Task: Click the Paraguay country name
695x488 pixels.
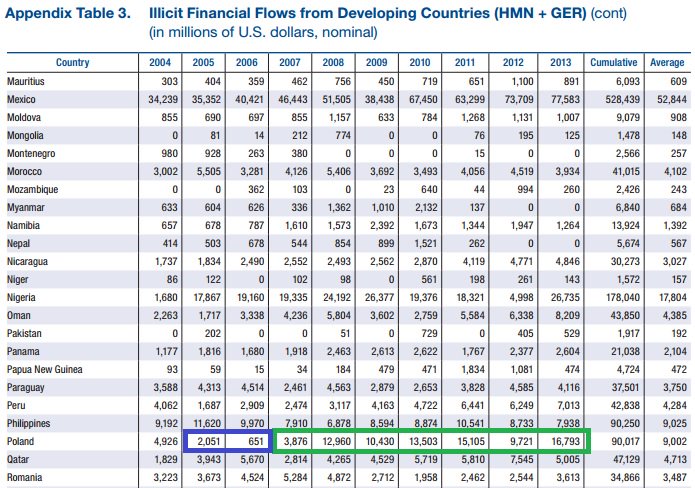Action: point(26,388)
